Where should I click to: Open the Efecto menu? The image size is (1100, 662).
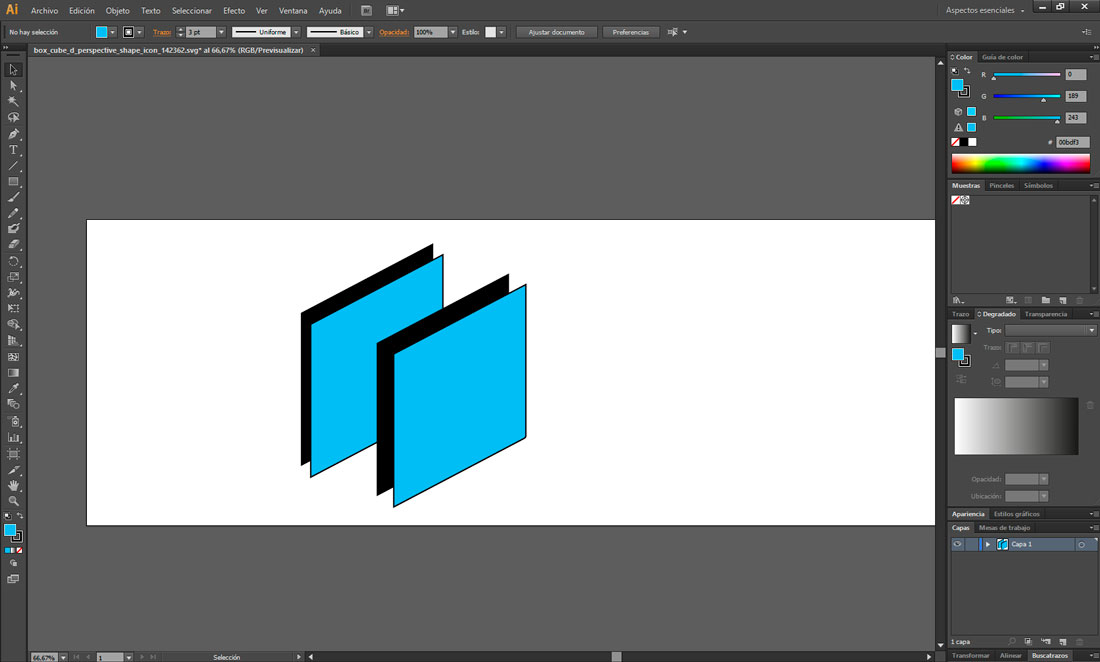234,10
